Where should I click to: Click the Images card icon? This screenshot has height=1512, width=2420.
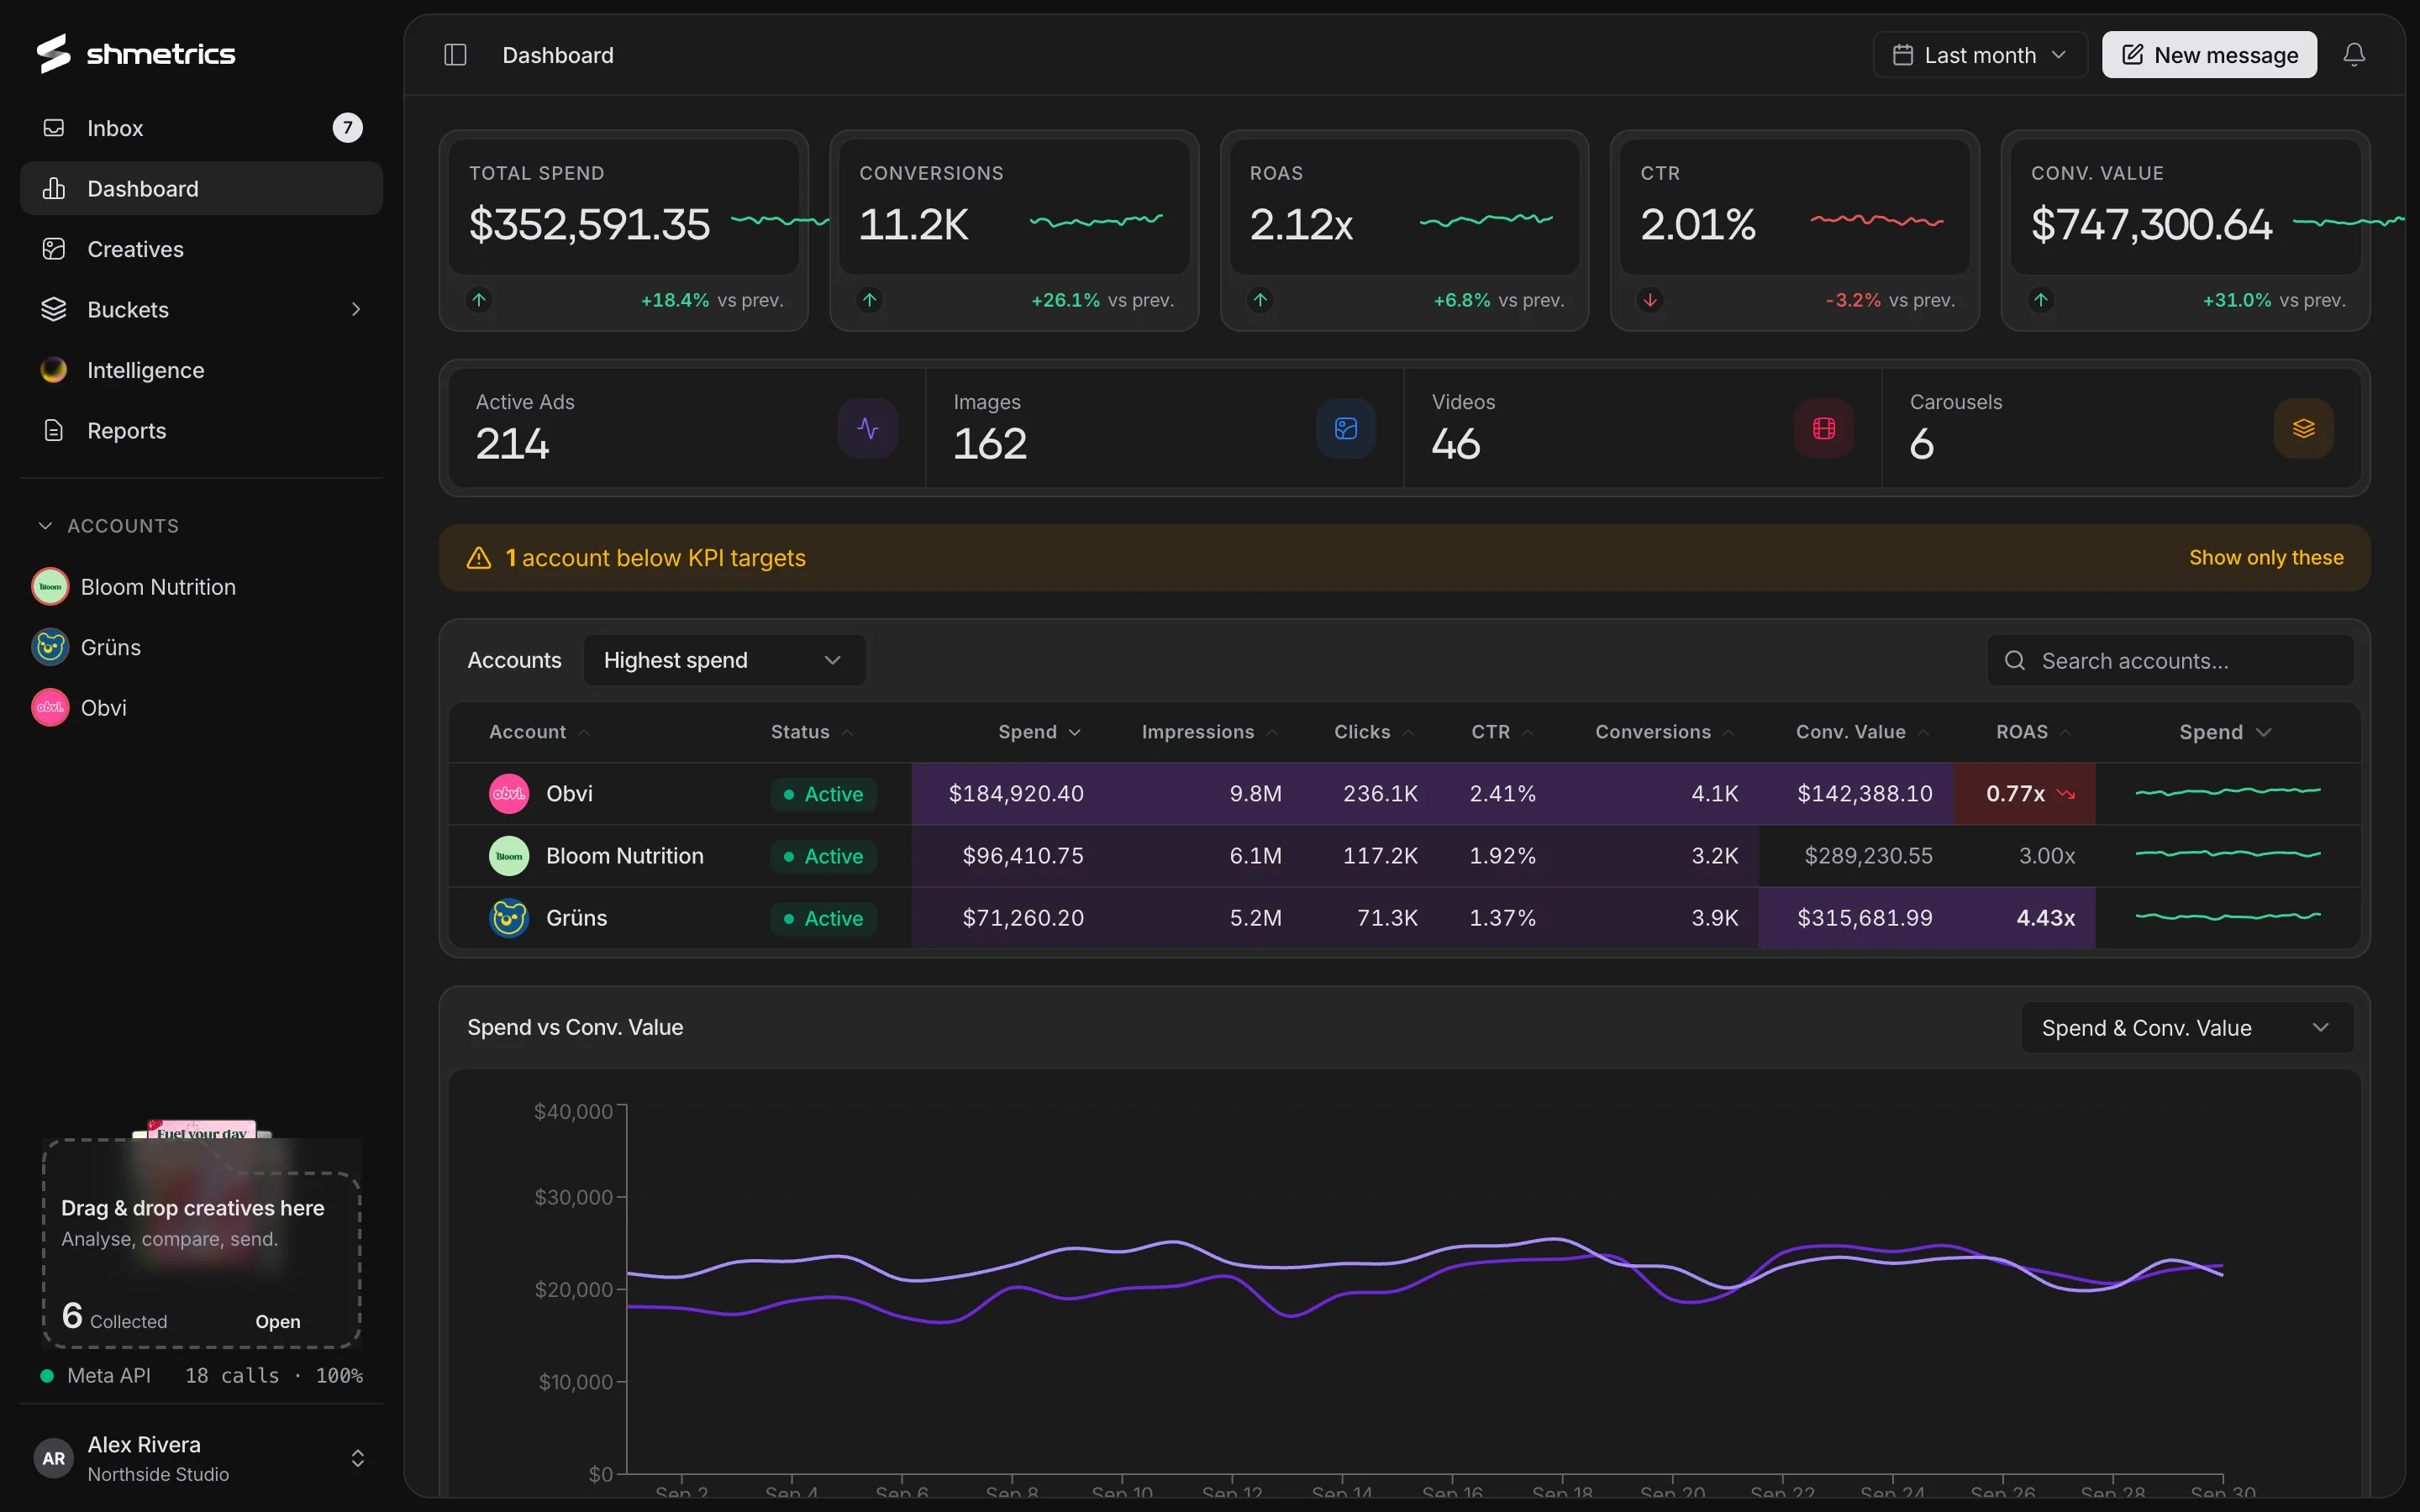1346,429
